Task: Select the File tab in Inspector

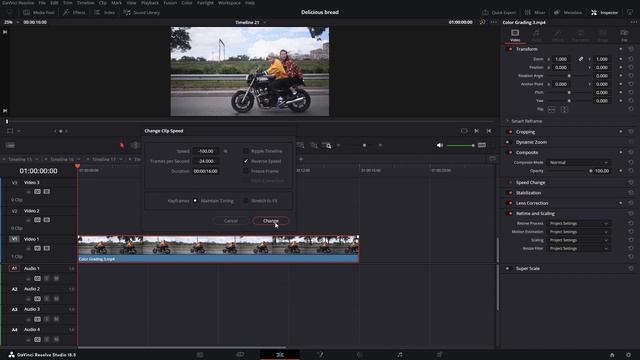Action: point(624,36)
